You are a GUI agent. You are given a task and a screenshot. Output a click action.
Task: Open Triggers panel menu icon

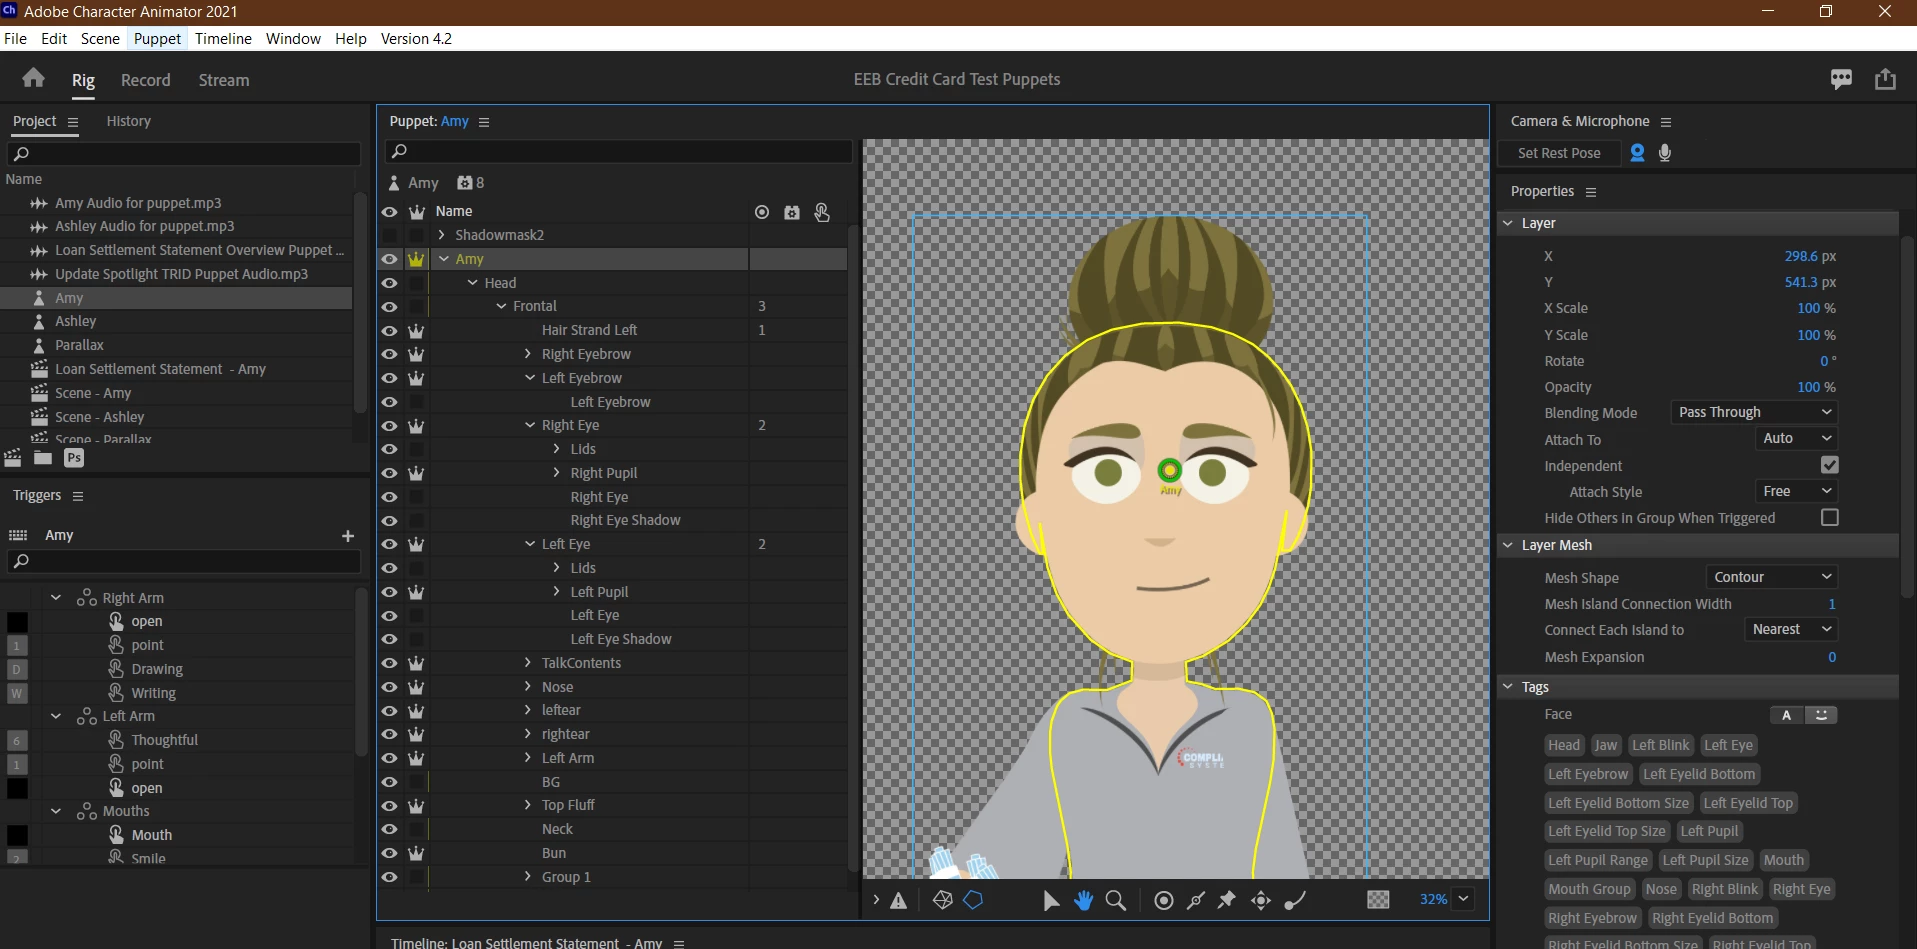click(x=78, y=496)
